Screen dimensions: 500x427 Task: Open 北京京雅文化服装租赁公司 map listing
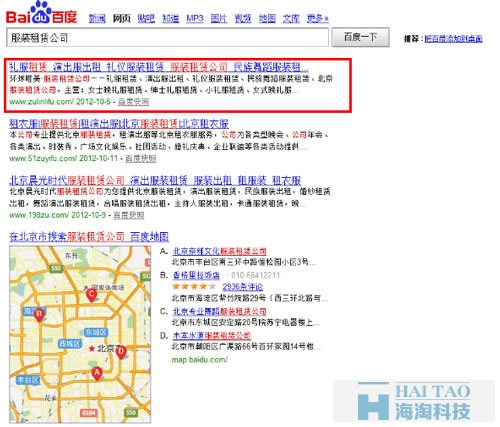(x=220, y=251)
